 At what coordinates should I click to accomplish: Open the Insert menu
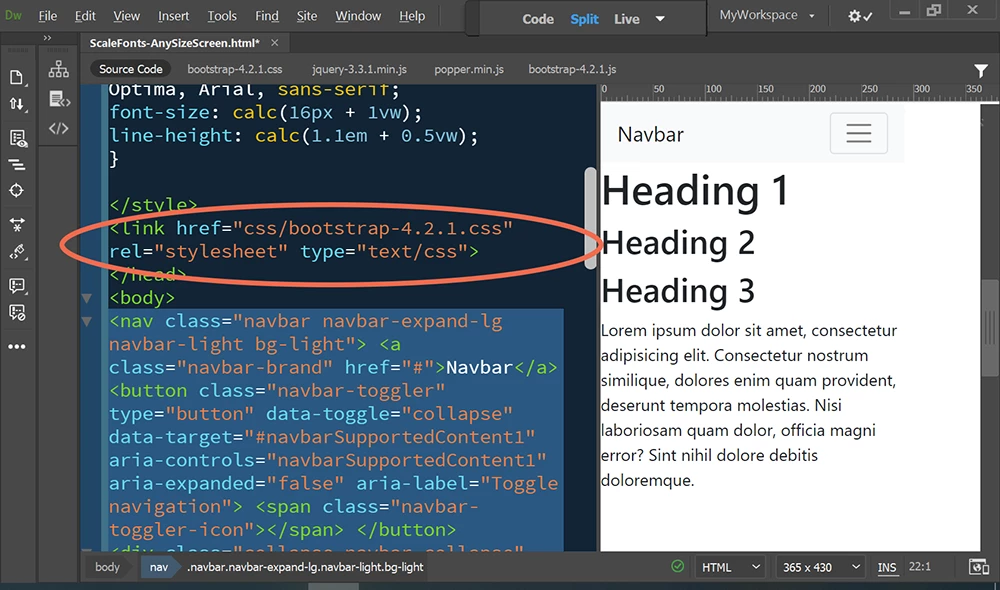(173, 16)
